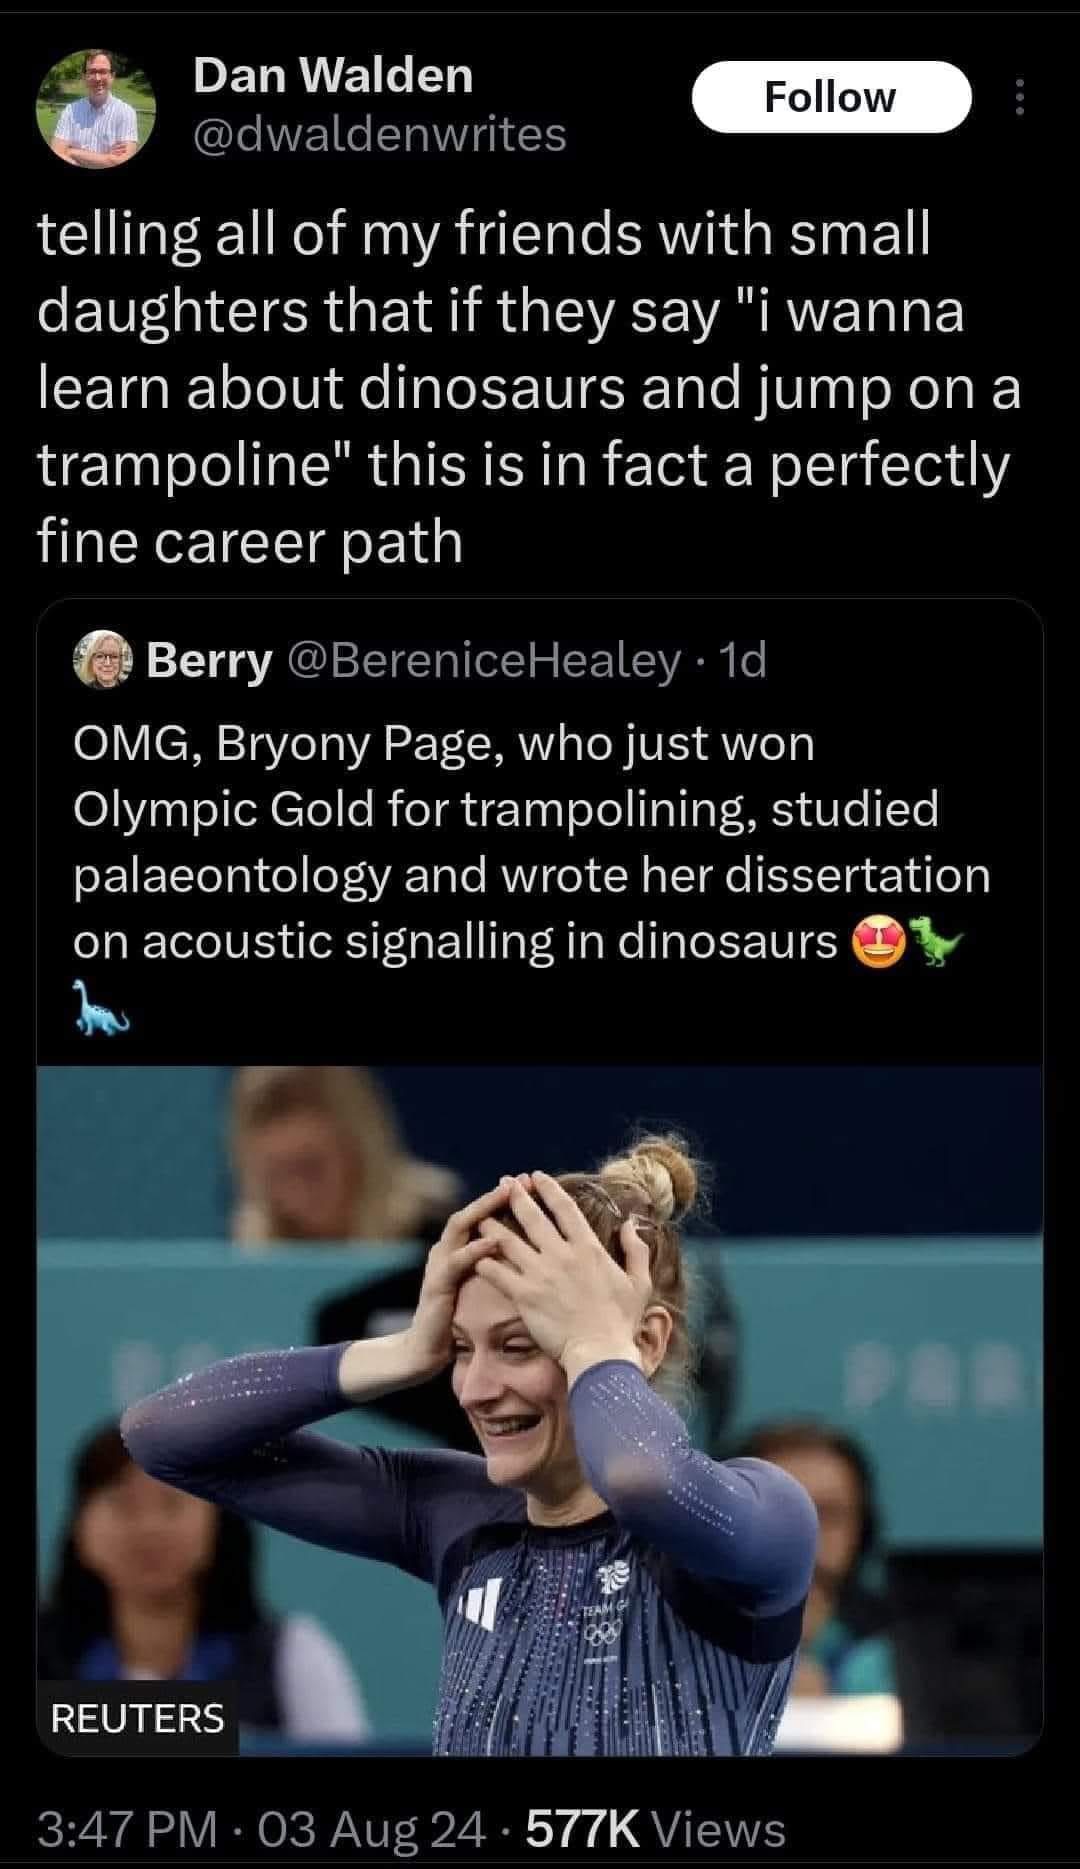Open the gymnast photo in quoted tweet
The height and width of the screenshot is (1869, 1080).
(x=540, y=1400)
